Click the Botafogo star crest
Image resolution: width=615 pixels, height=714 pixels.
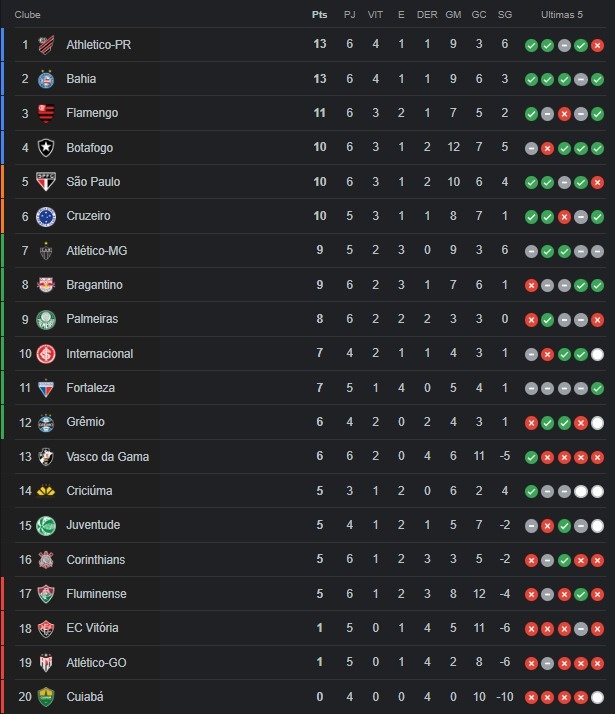(x=46, y=148)
